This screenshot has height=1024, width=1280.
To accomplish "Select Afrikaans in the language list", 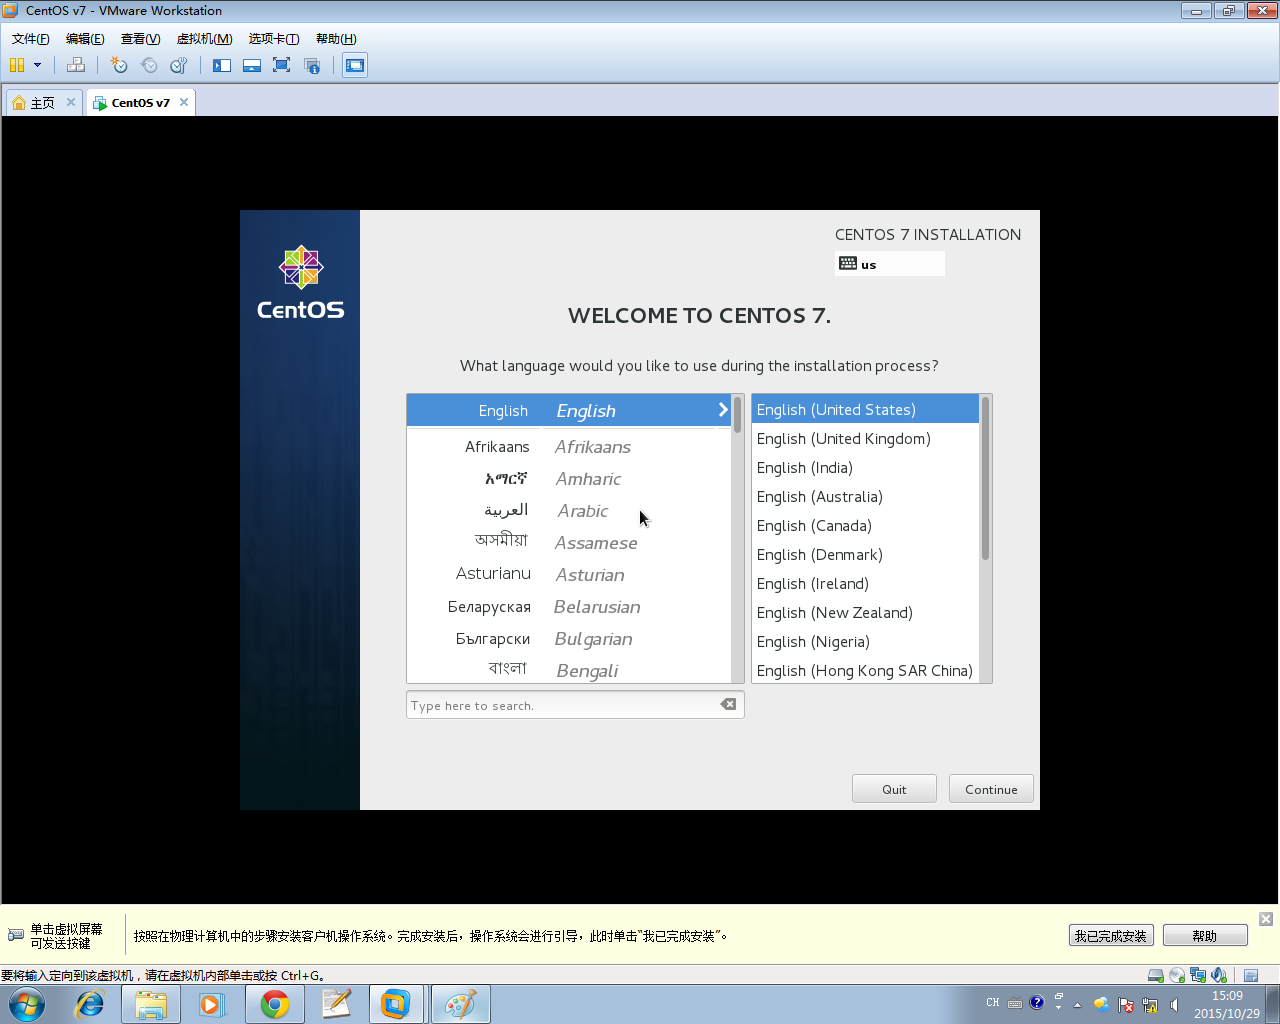I will tap(569, 447).
